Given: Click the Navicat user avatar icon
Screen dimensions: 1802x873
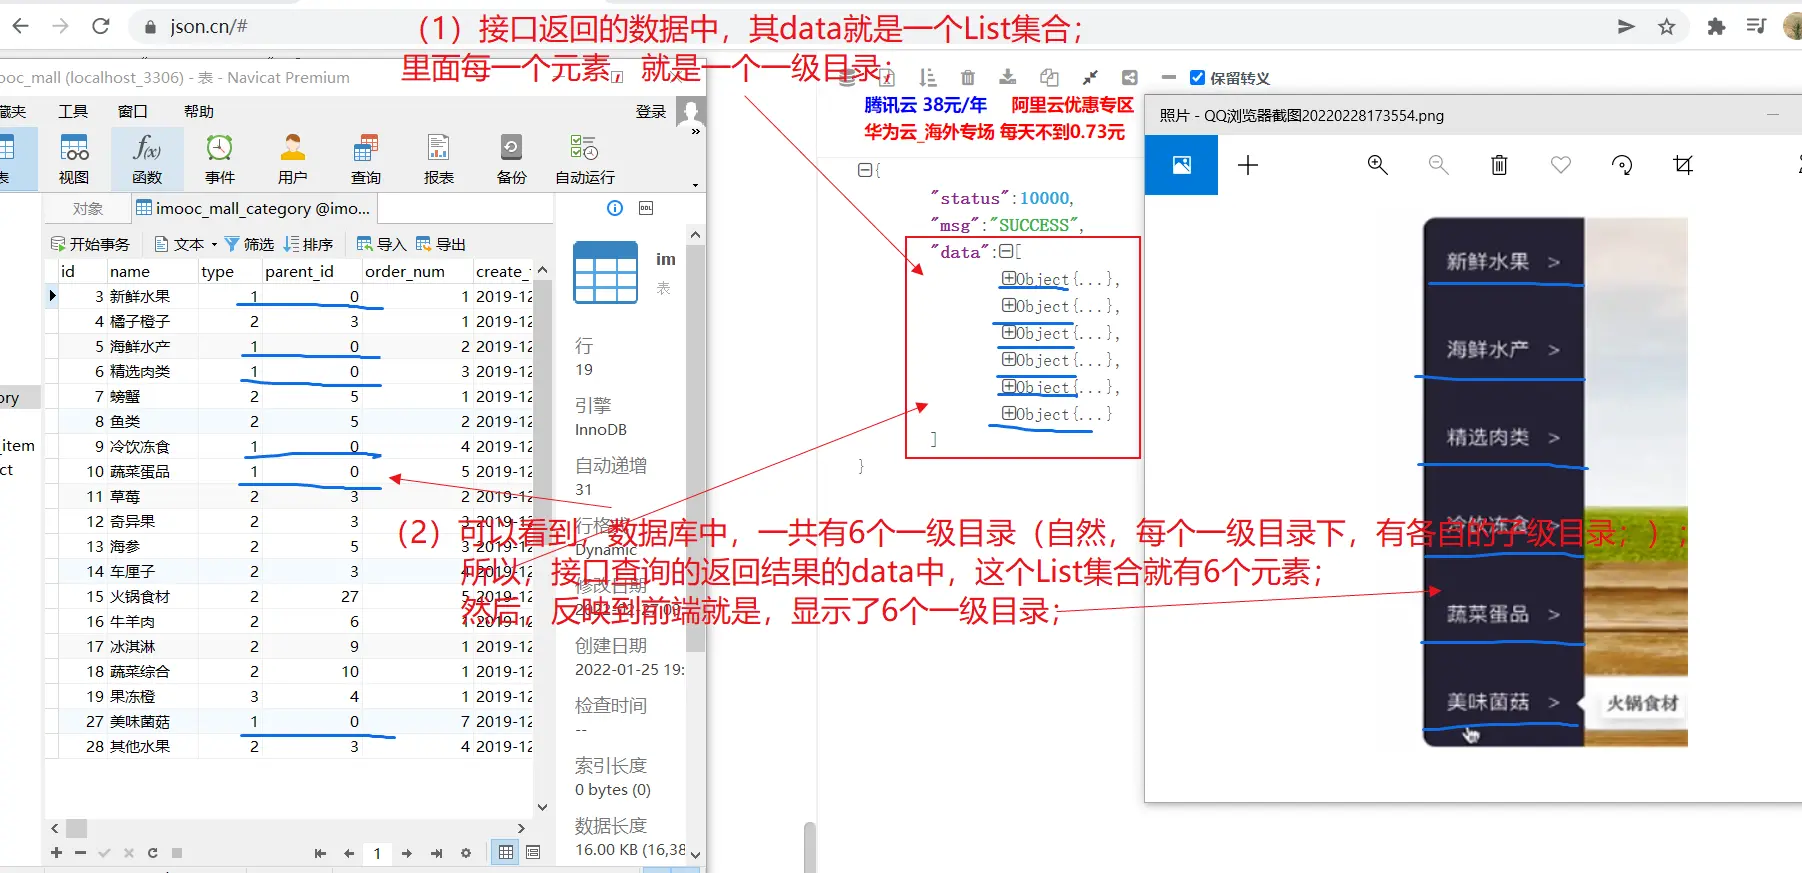Looking at the screenshot, I should 690,111.
